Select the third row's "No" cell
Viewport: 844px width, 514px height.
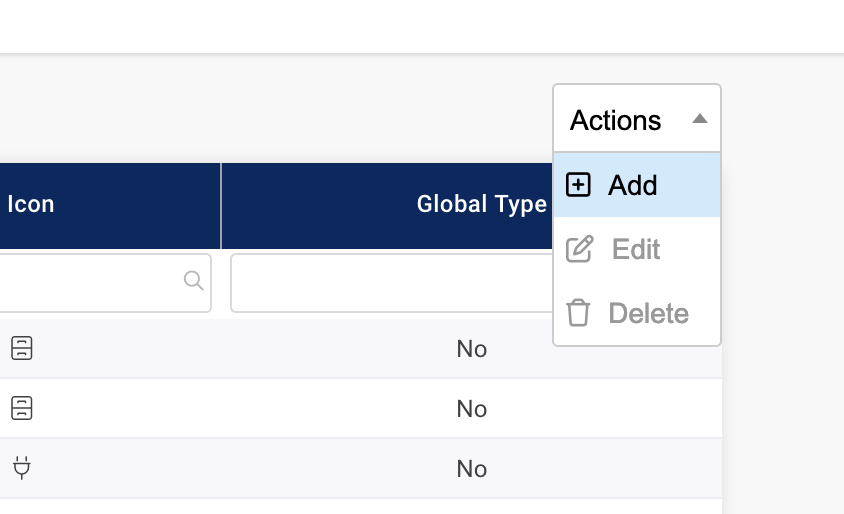[x=471, y=469]
